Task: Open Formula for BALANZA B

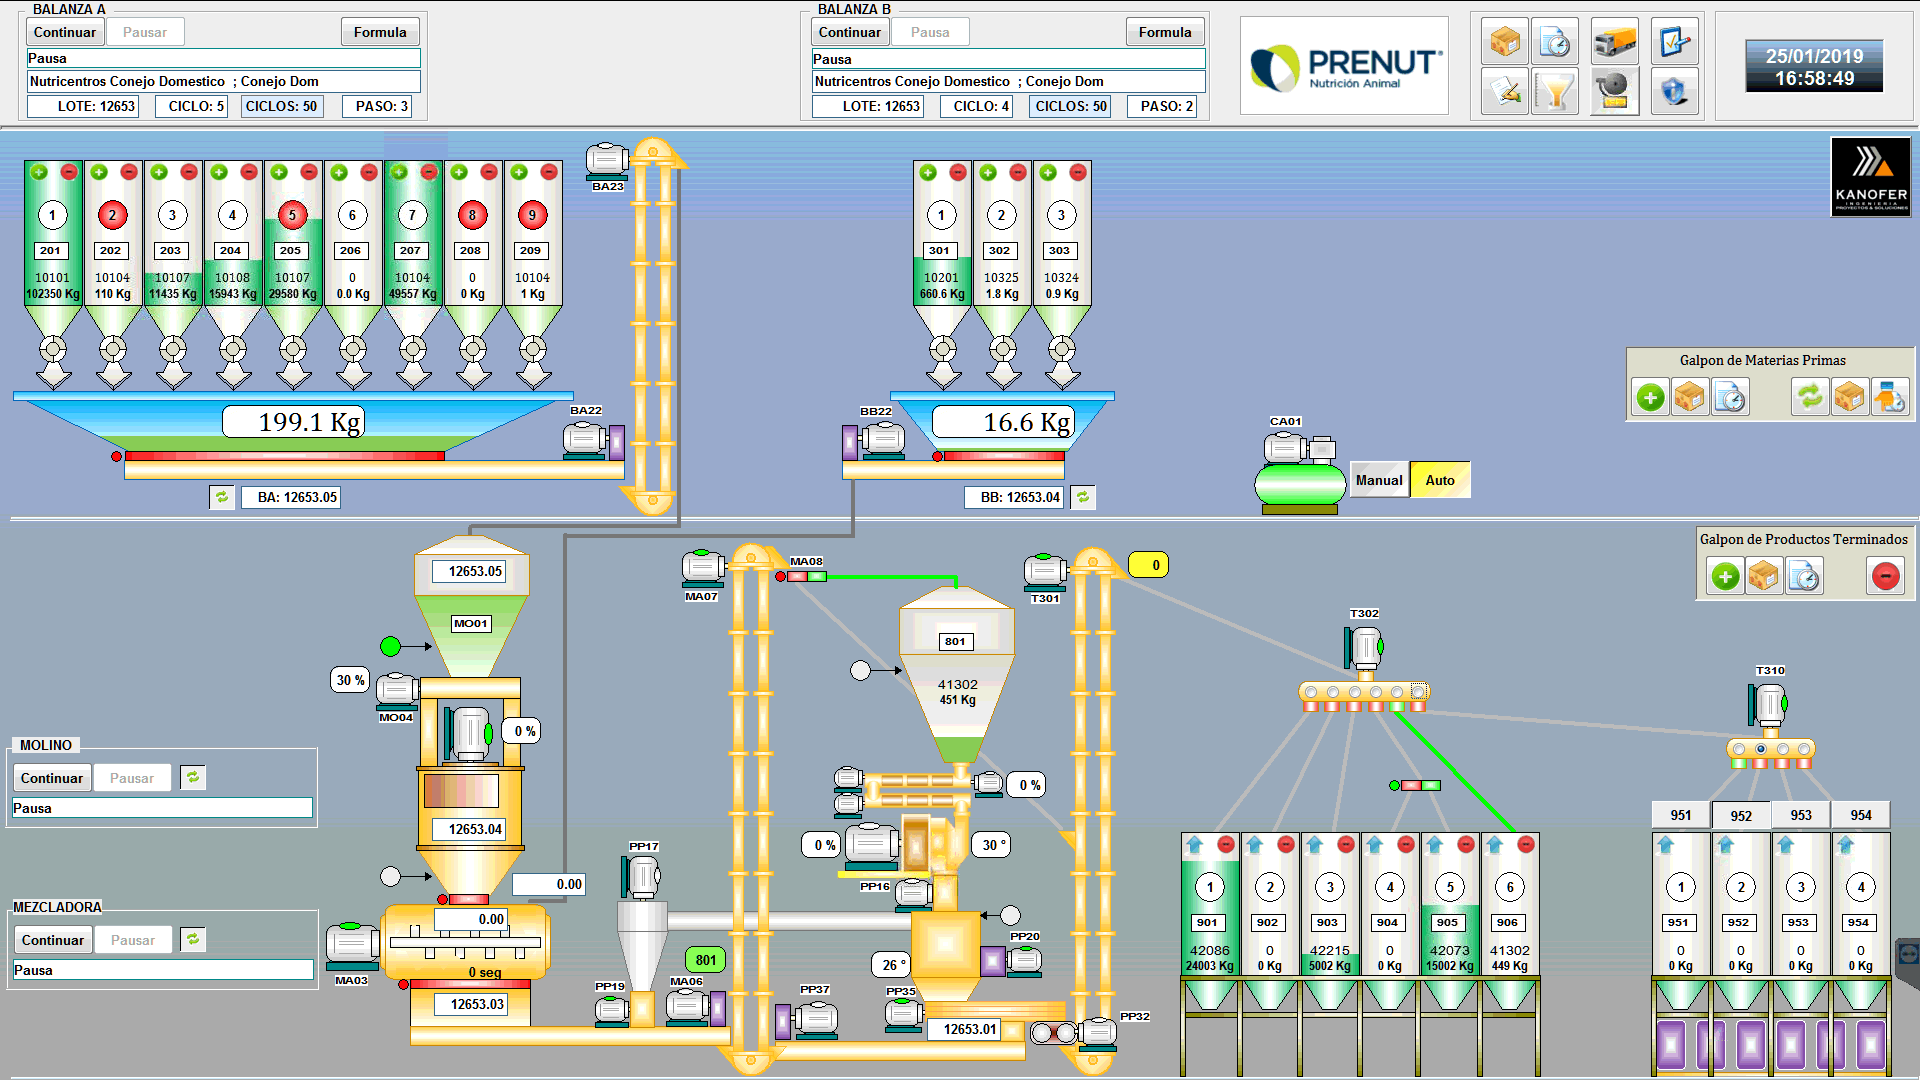Action: tap(1164, 32)
